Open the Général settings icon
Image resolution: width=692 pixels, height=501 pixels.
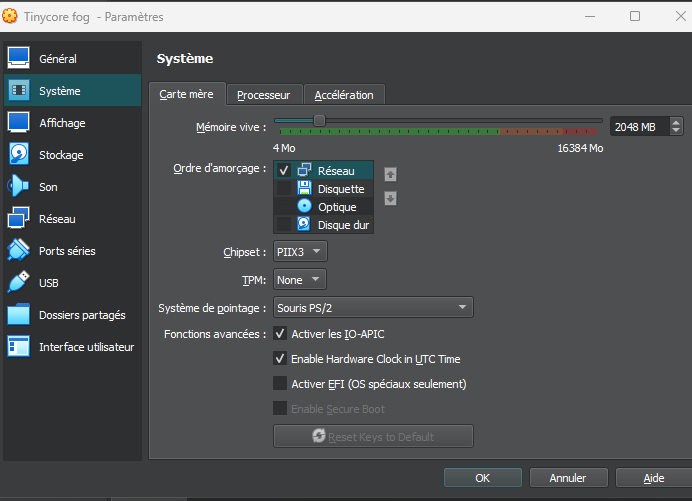[x=19, y=58]
